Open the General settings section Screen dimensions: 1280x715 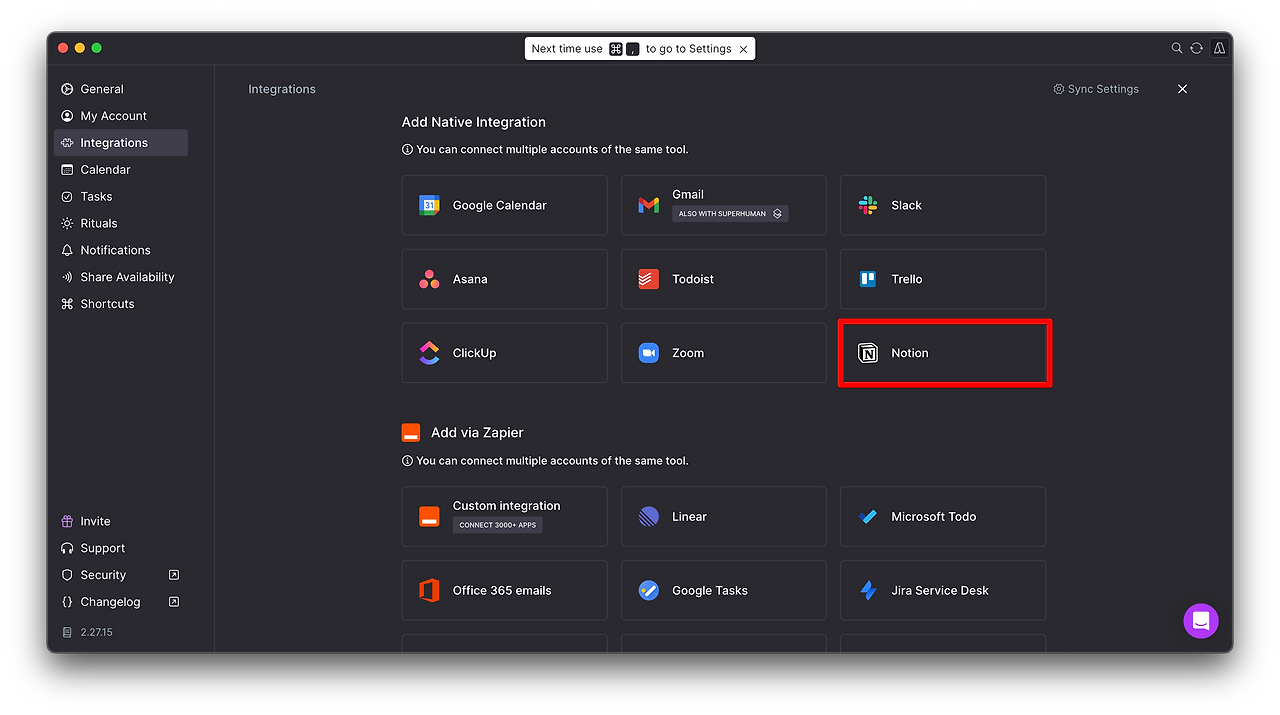click(120, 89)
